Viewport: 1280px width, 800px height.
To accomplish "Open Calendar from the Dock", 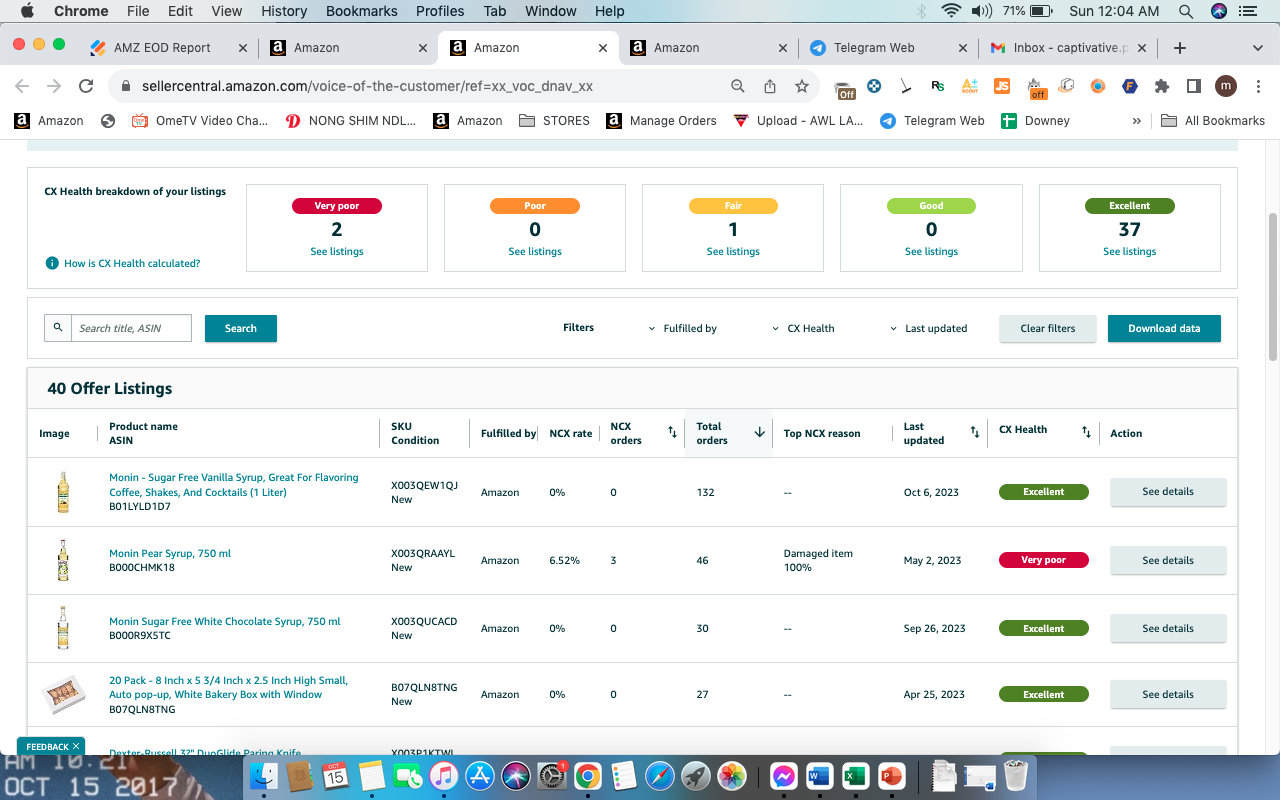I will 335,775.
